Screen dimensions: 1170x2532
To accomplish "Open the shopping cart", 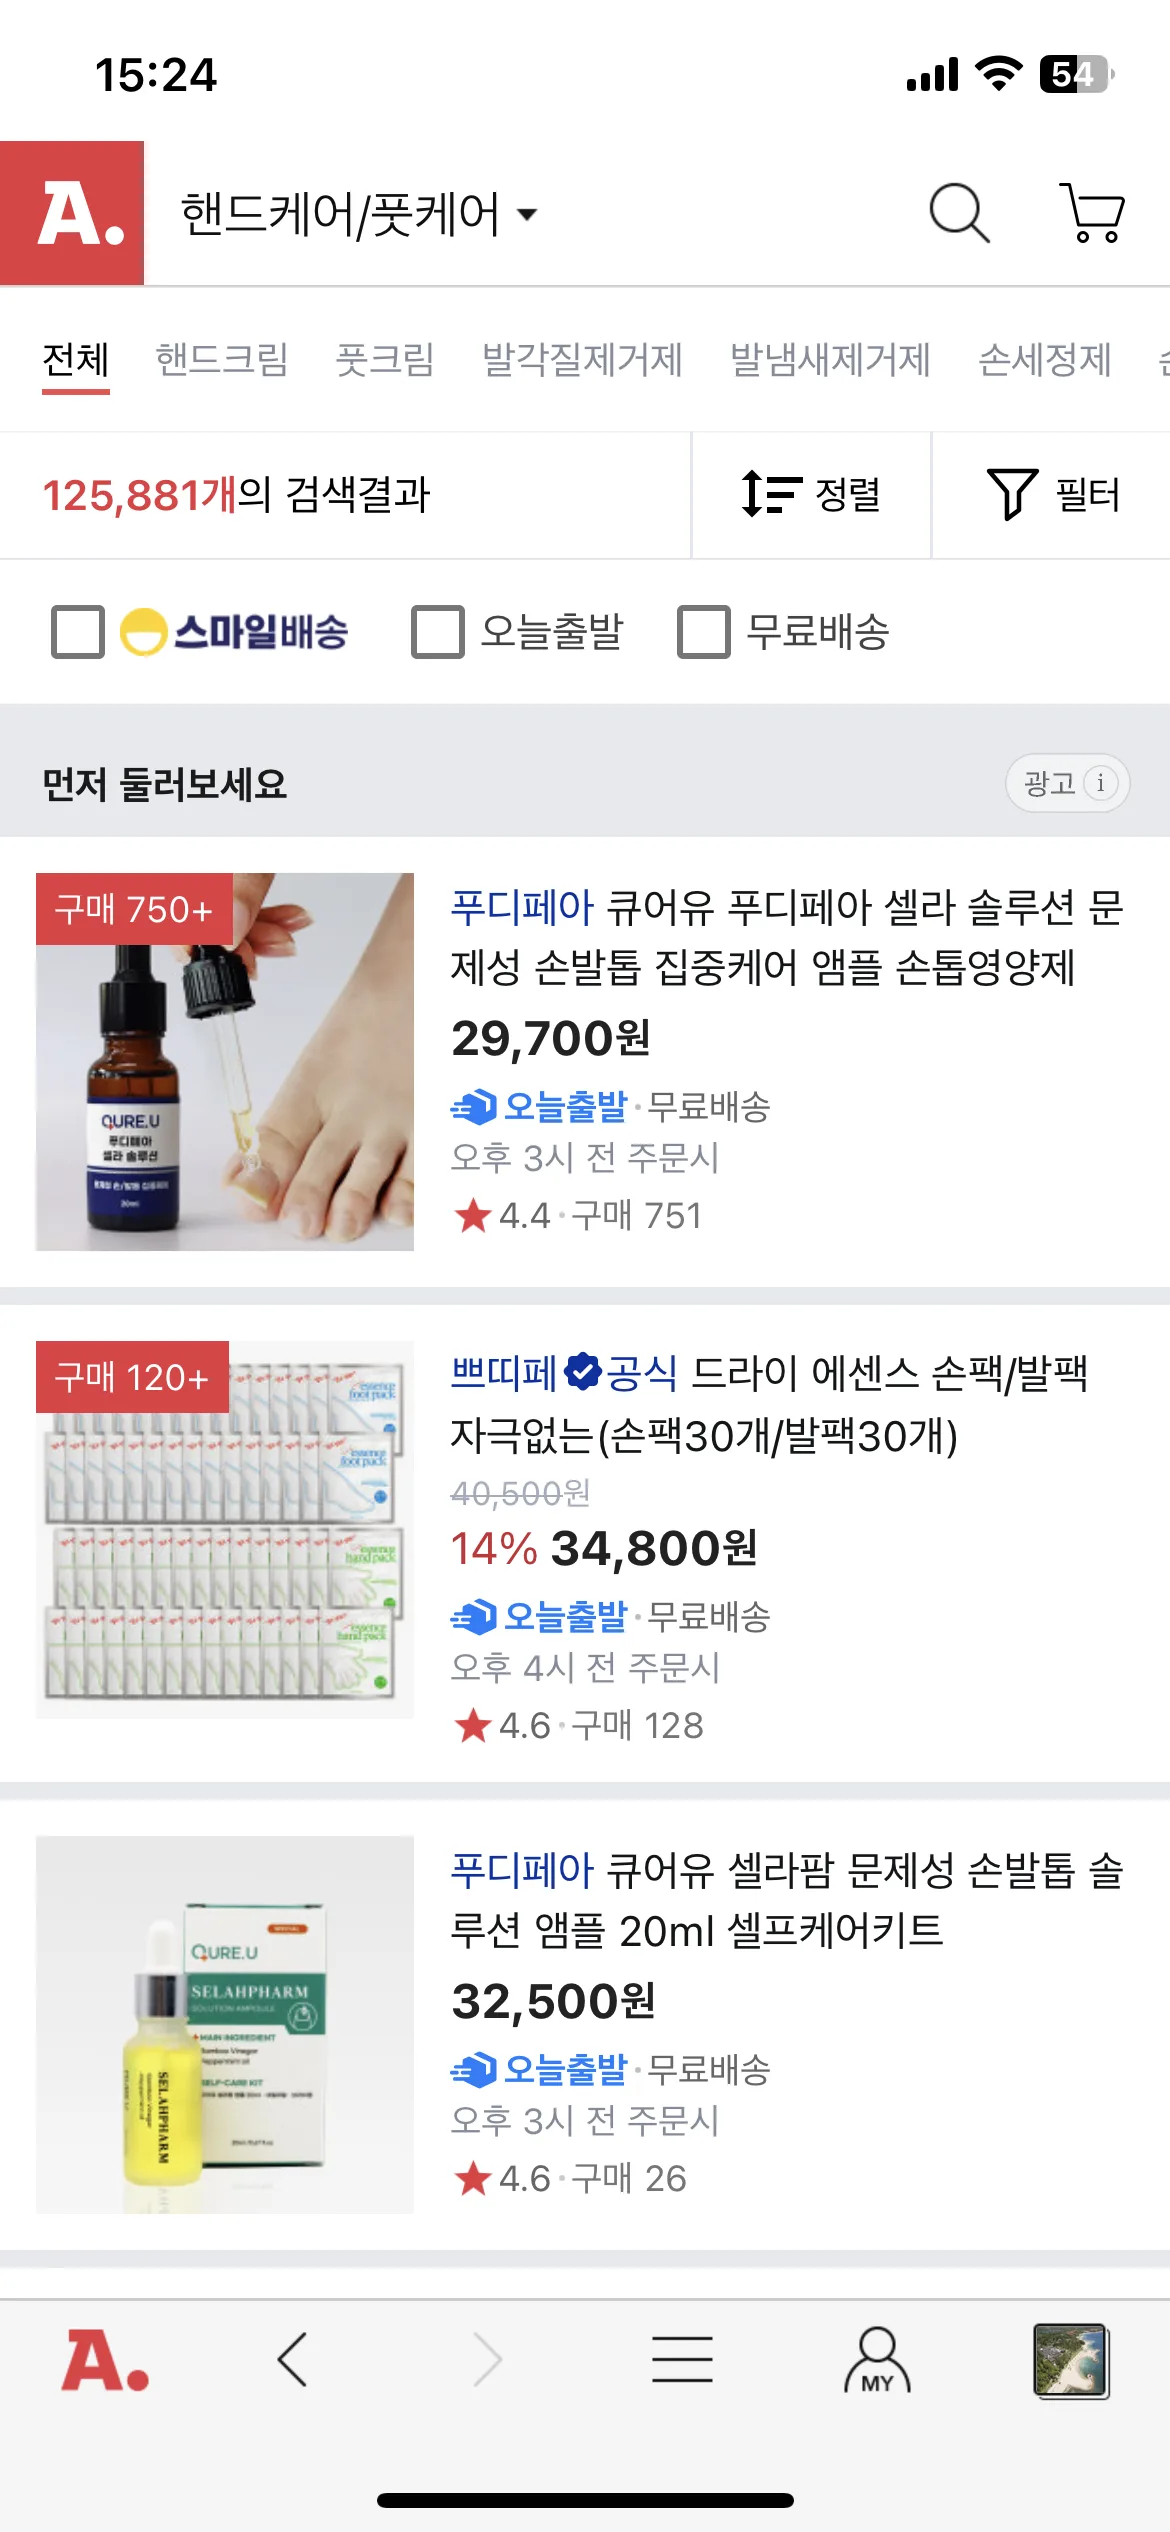I will coord(1092,213).
